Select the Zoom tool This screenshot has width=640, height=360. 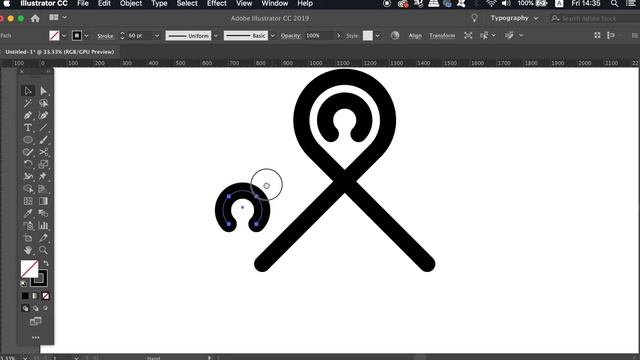tap(43, 250)
